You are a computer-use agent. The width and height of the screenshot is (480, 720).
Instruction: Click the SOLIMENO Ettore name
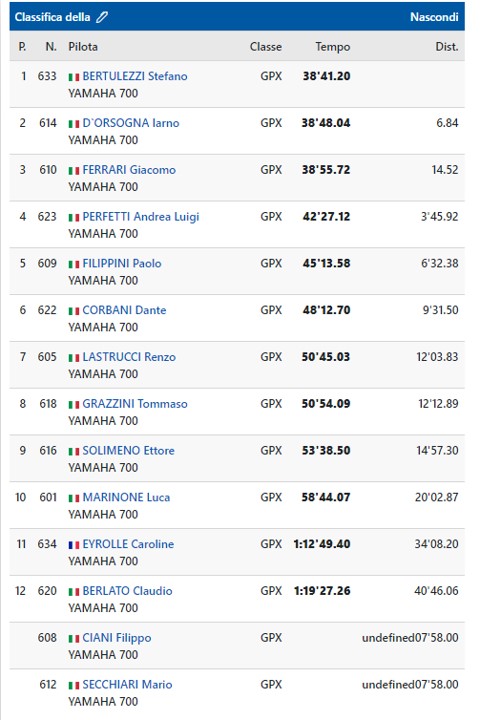[x=128, y=451]
